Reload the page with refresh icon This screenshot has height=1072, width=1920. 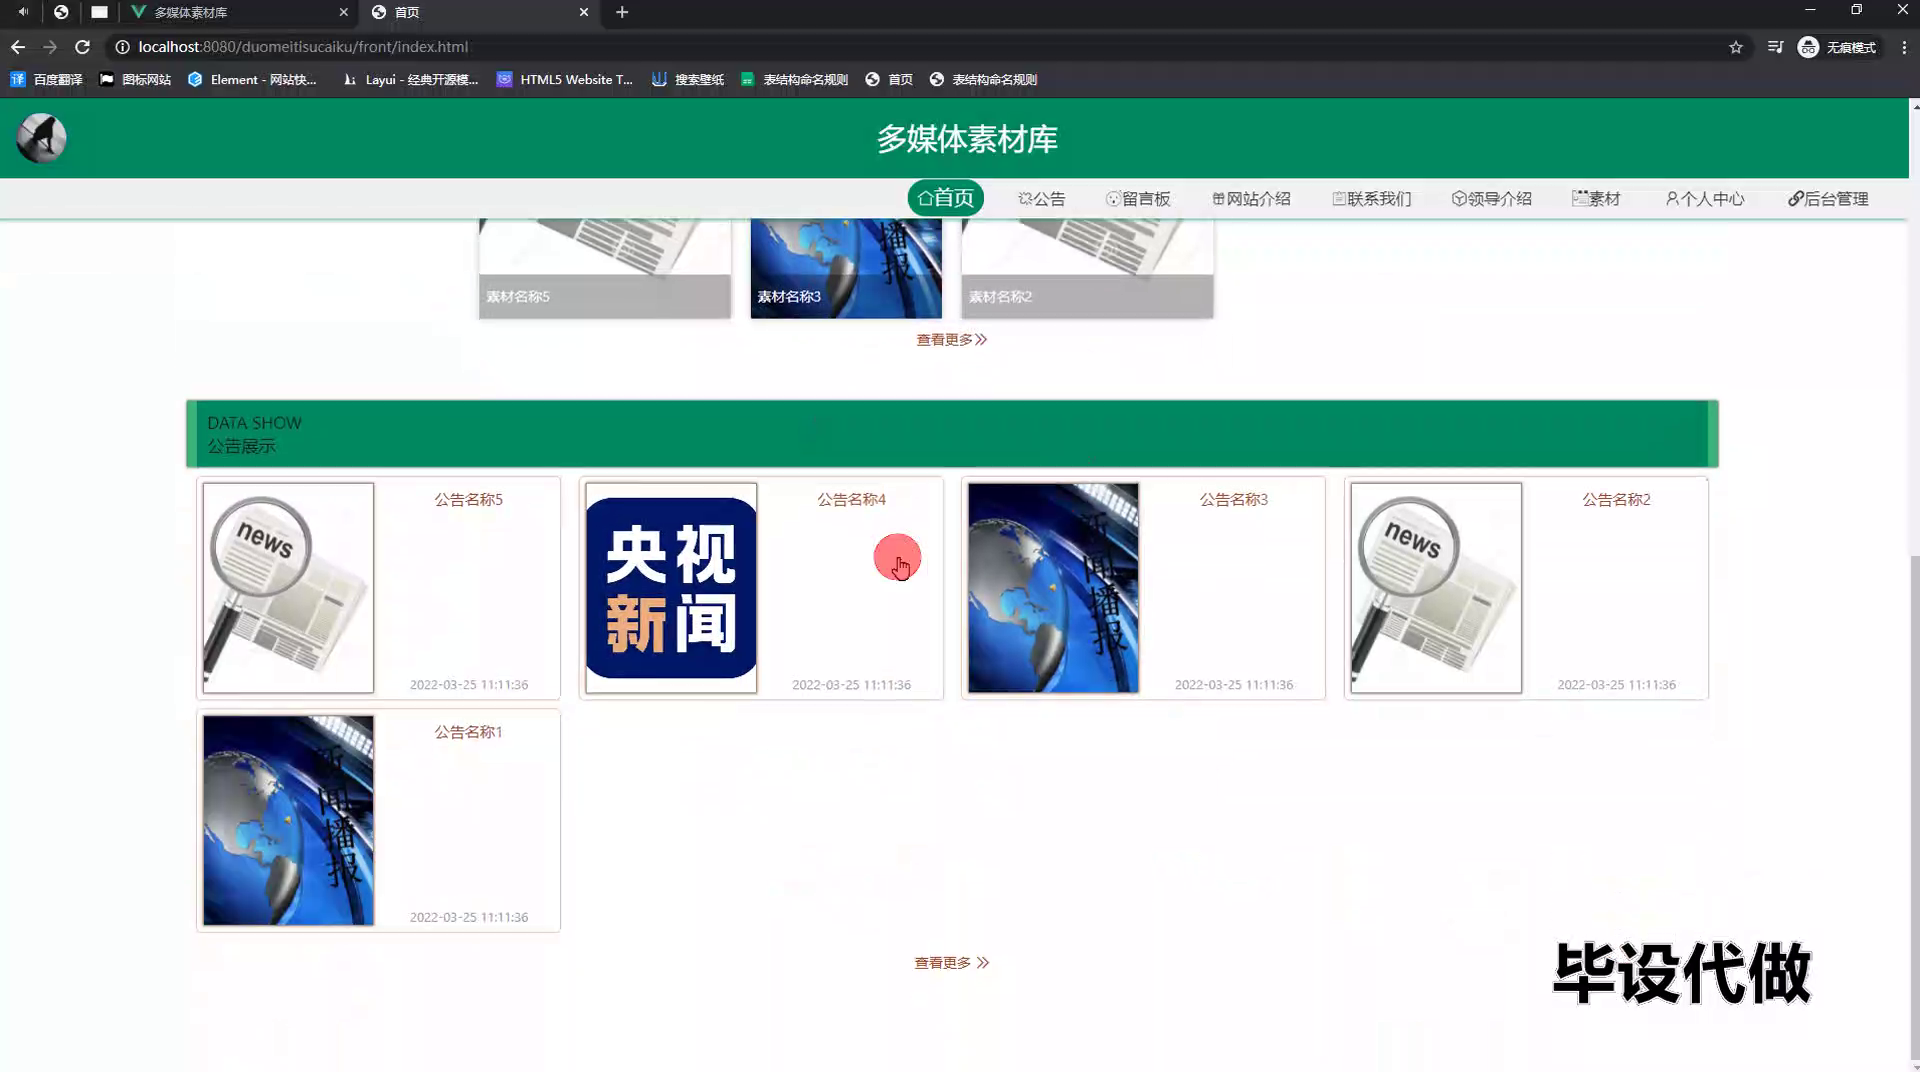83,47
